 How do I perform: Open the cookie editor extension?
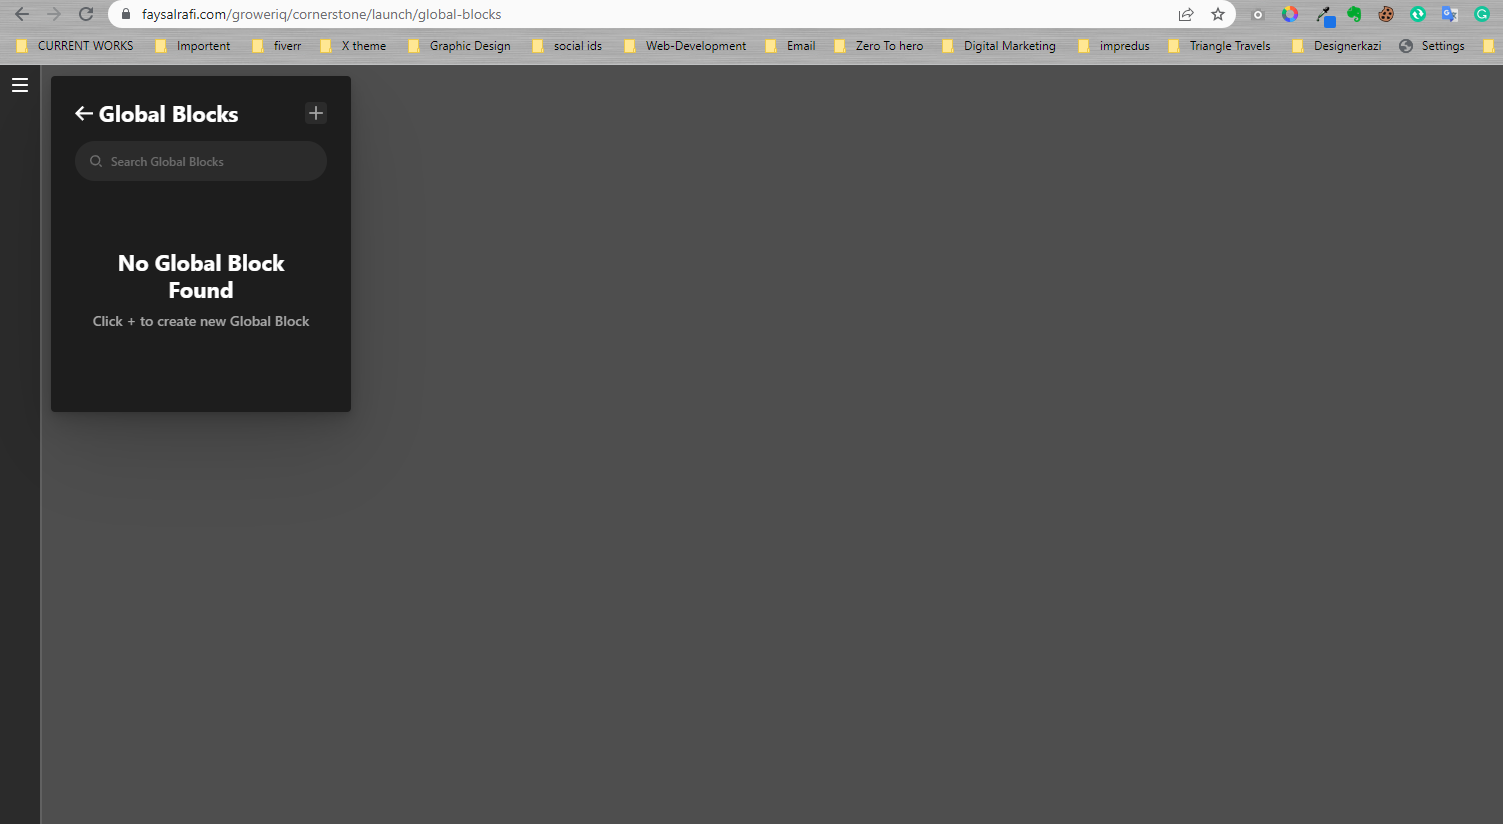pyautogui.click(x=1386, y=14)
